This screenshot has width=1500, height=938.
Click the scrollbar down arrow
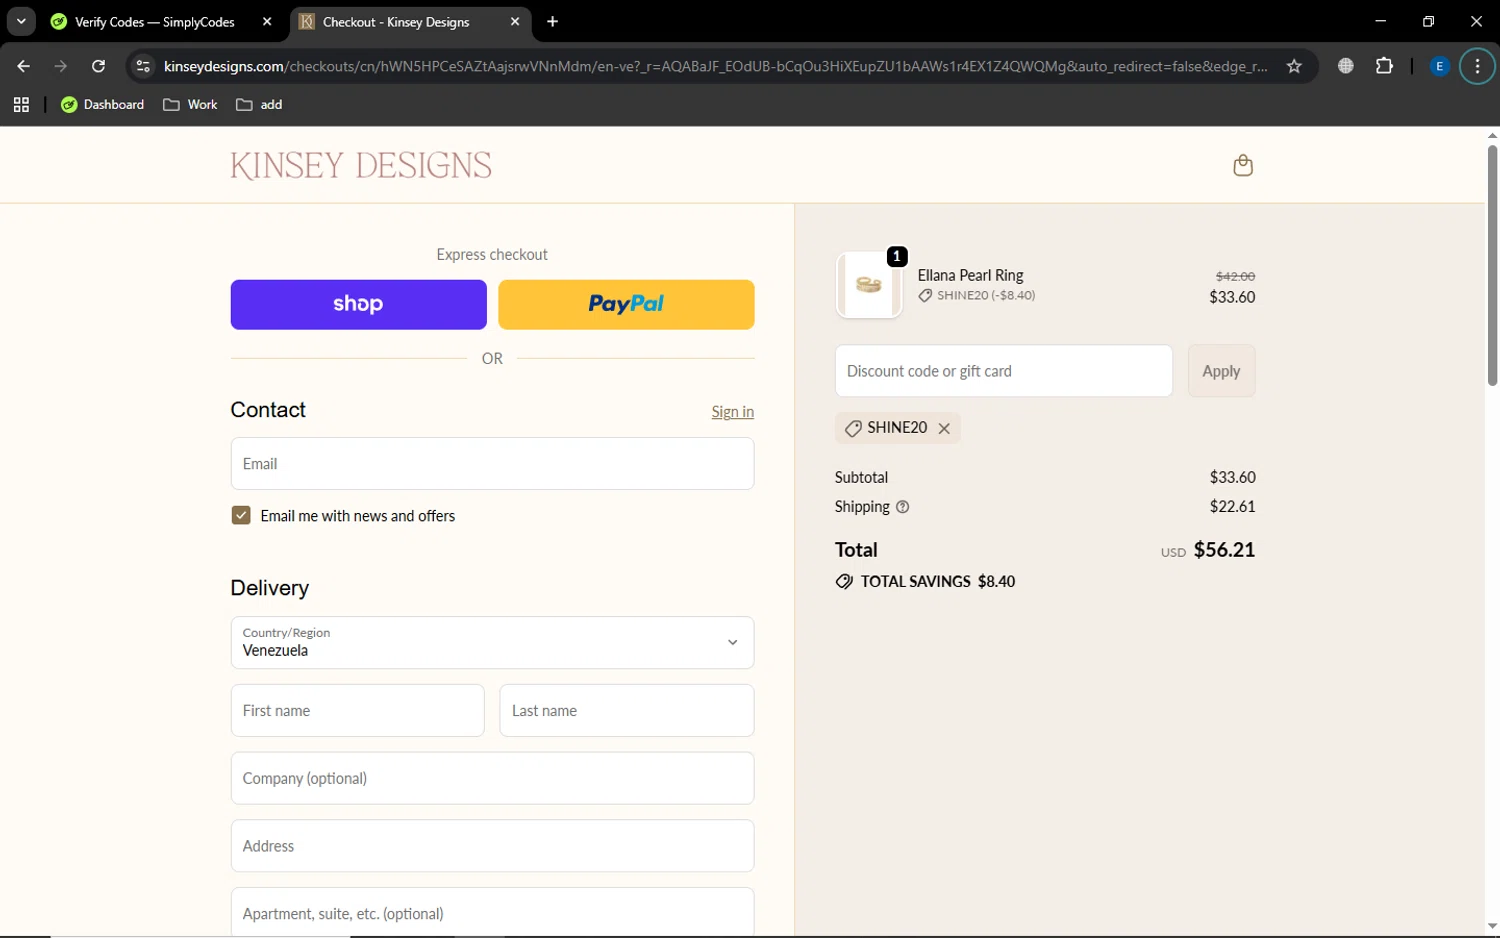click(x=1492, y=926)
